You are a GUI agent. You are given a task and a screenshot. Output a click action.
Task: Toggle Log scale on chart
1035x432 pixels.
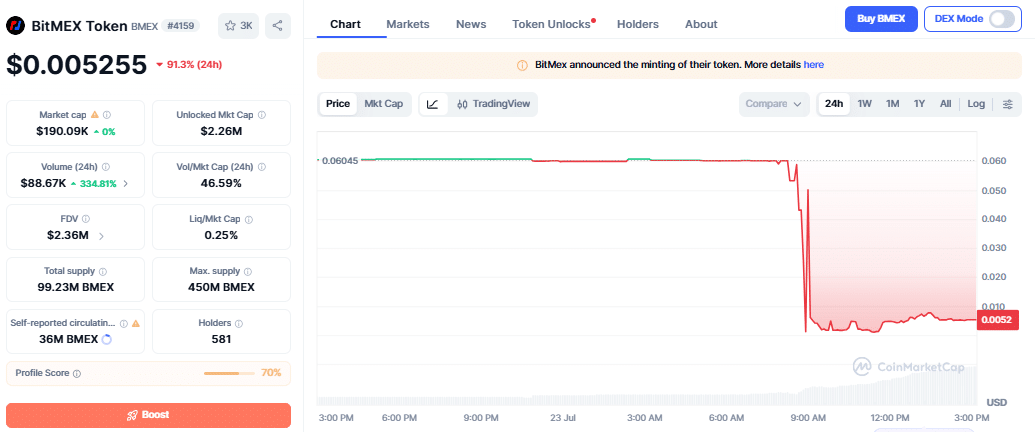[x=976, y=104]
